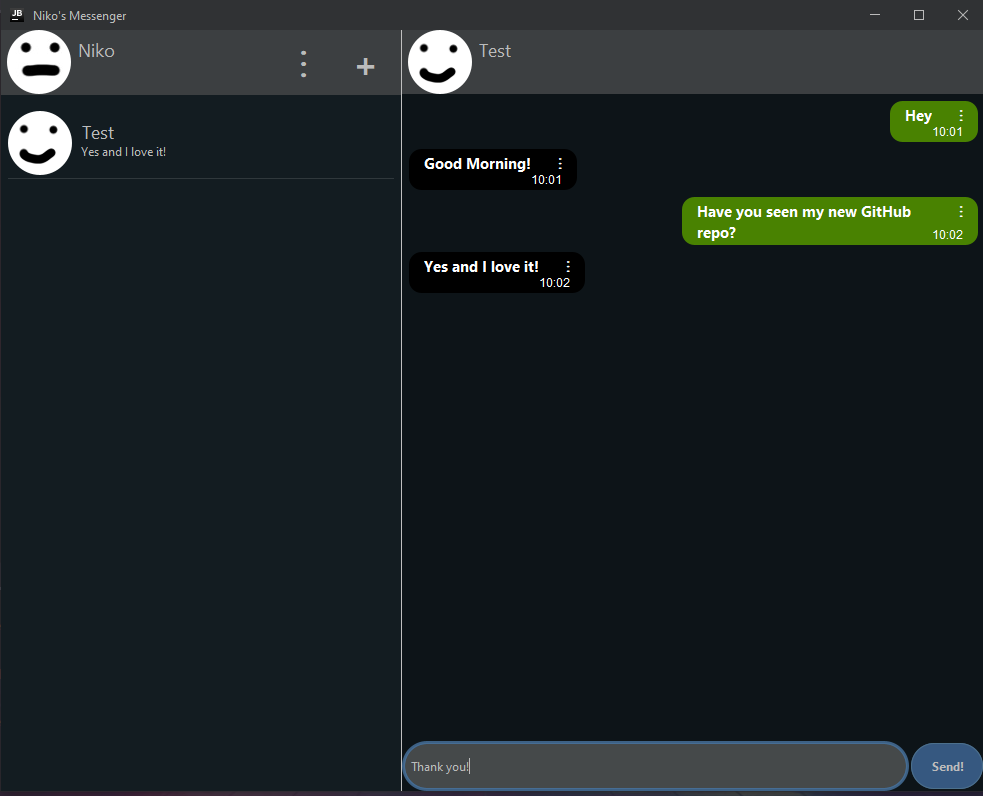Open options for the "Hey" message
The image size is (983, 796).
(x=960, y=116)
